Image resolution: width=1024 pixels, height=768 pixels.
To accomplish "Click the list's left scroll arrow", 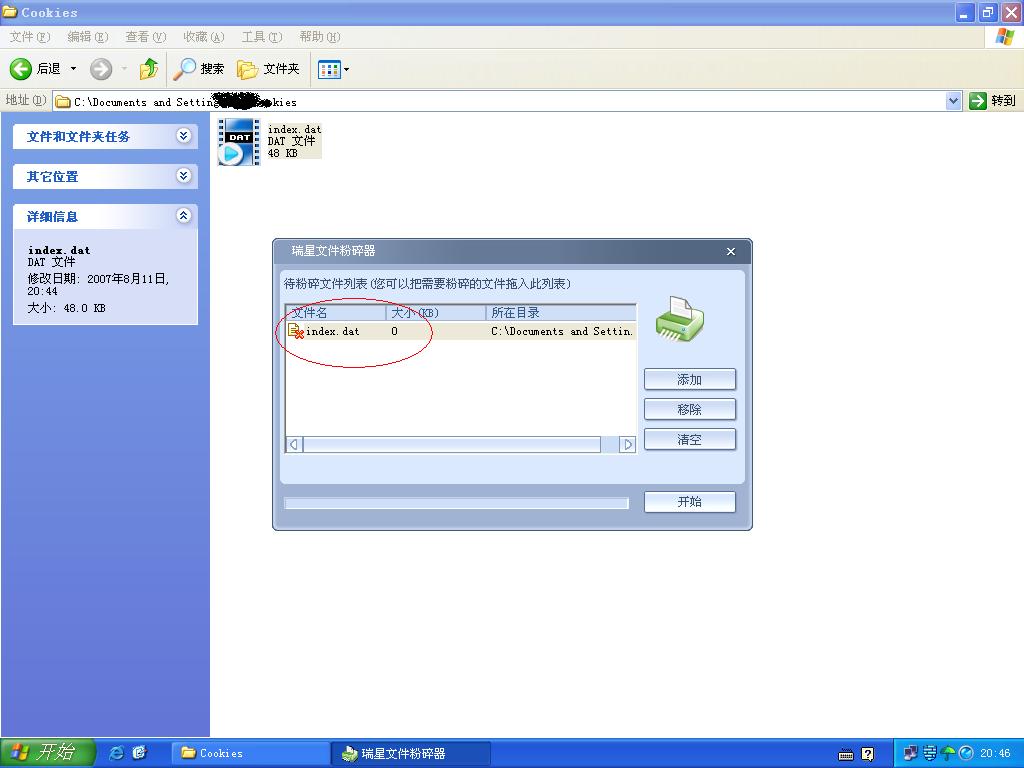I will click(295, 445).
